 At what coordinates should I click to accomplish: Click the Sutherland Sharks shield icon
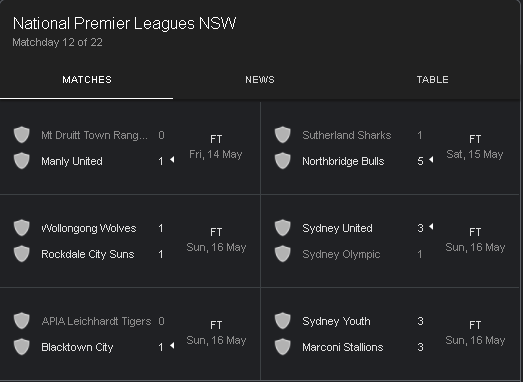[x=283, y=135]
